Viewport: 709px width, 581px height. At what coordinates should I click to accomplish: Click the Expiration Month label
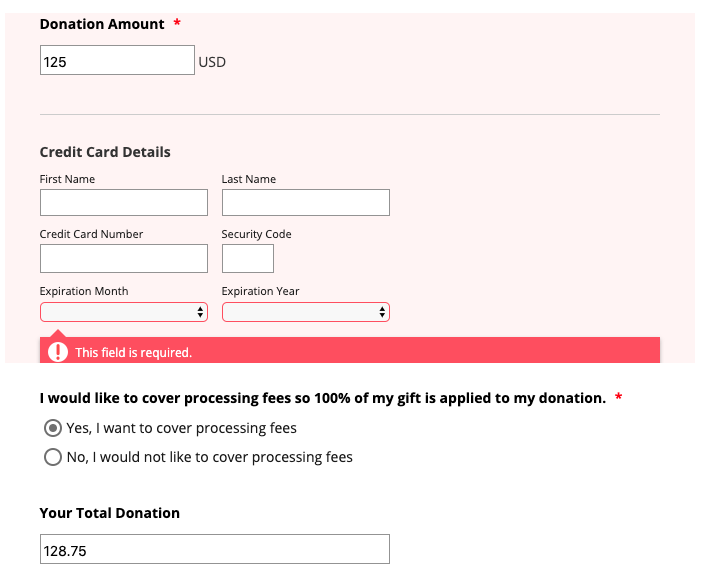pyautogui.click(x=84, y=291)
